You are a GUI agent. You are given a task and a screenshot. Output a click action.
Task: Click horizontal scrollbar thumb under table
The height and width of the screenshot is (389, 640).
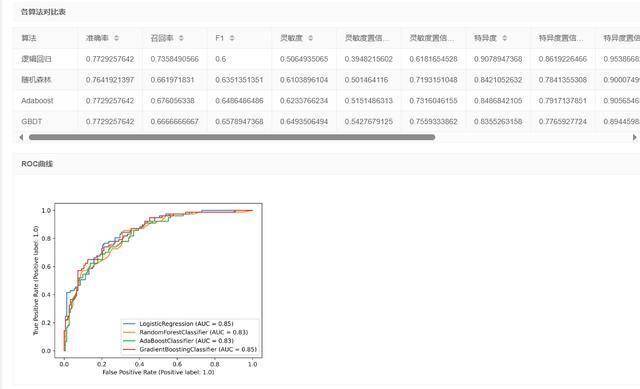point(232,138)
